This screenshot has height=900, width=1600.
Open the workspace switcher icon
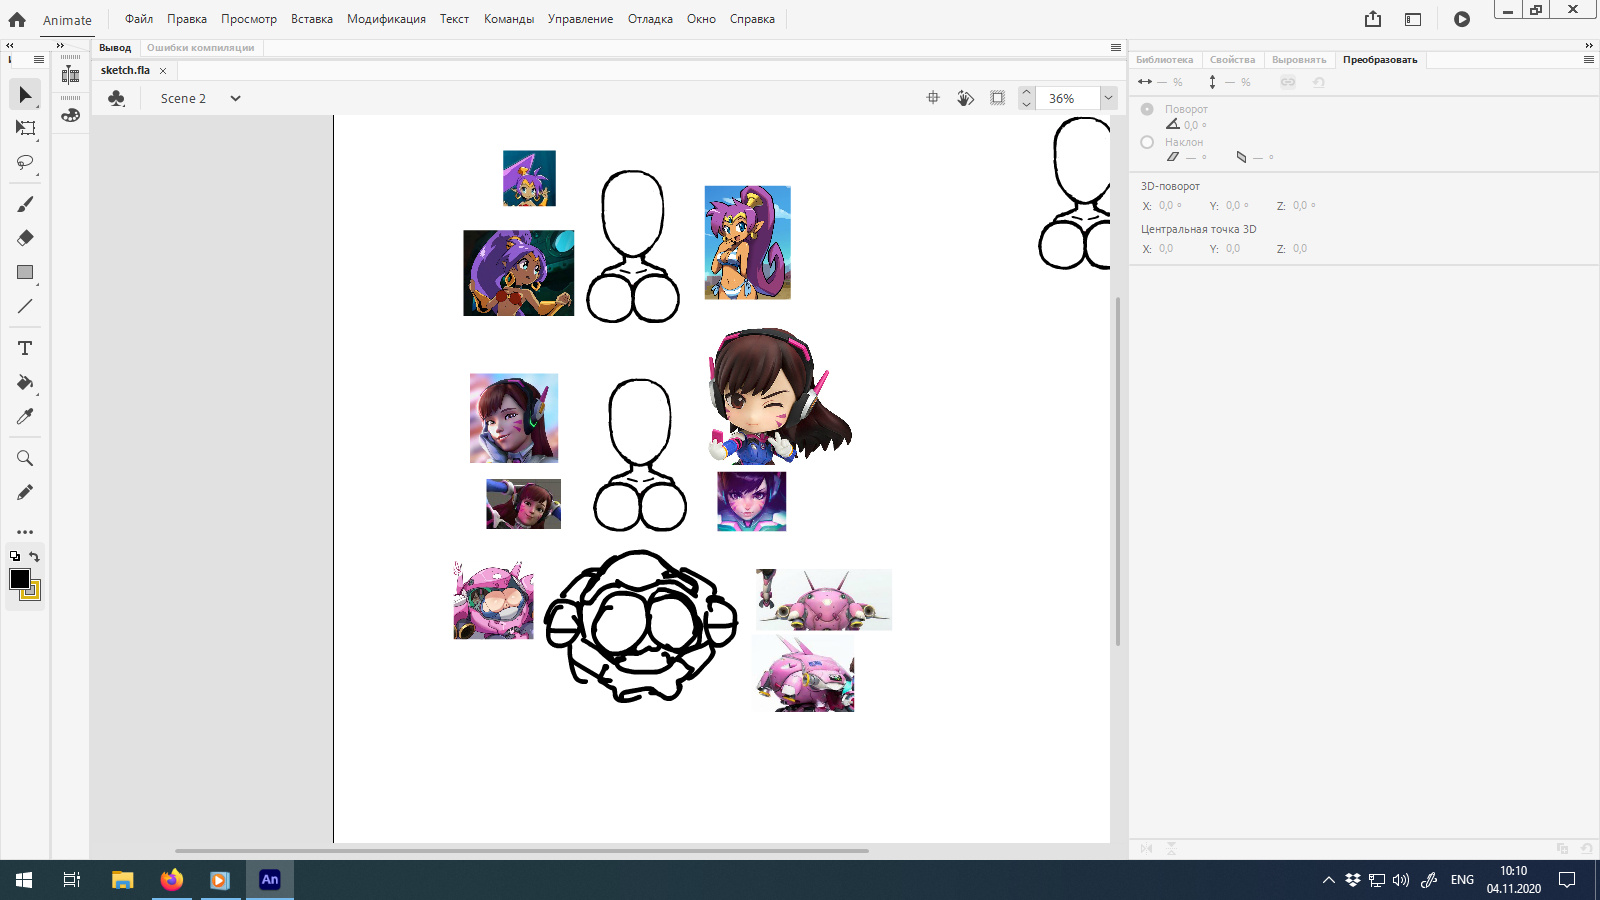tap(1413, 19)
